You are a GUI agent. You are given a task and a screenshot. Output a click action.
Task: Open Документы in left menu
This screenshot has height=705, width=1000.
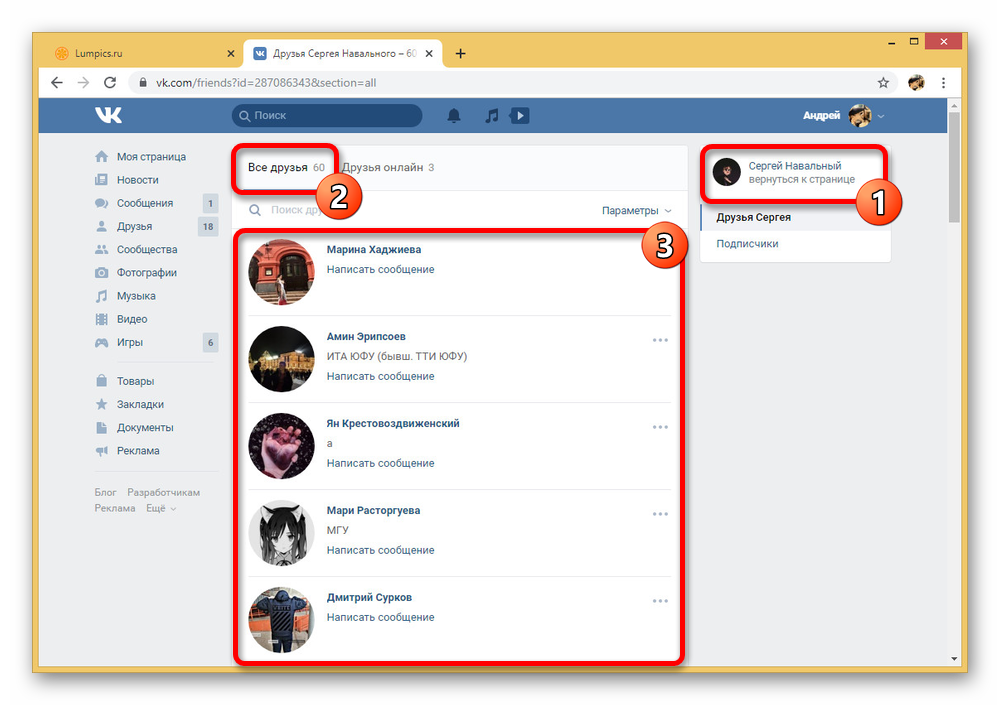click(145, 427)
